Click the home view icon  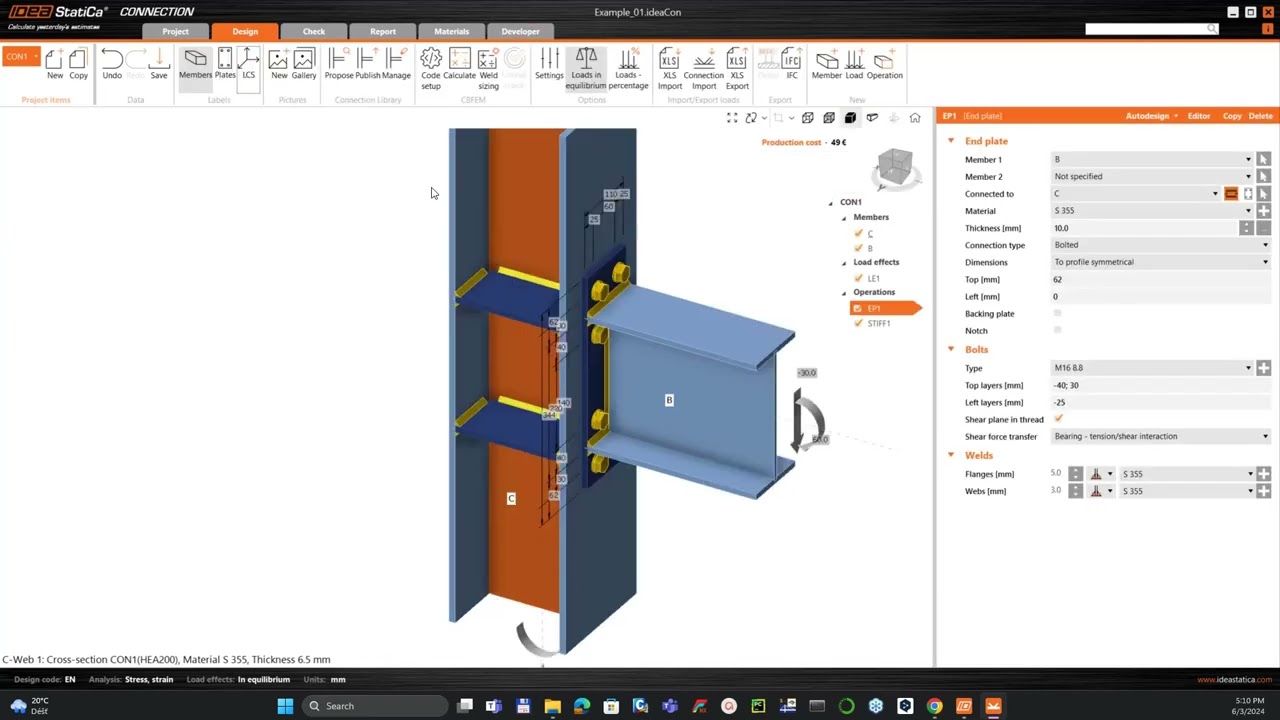click(x=915, y=118)
